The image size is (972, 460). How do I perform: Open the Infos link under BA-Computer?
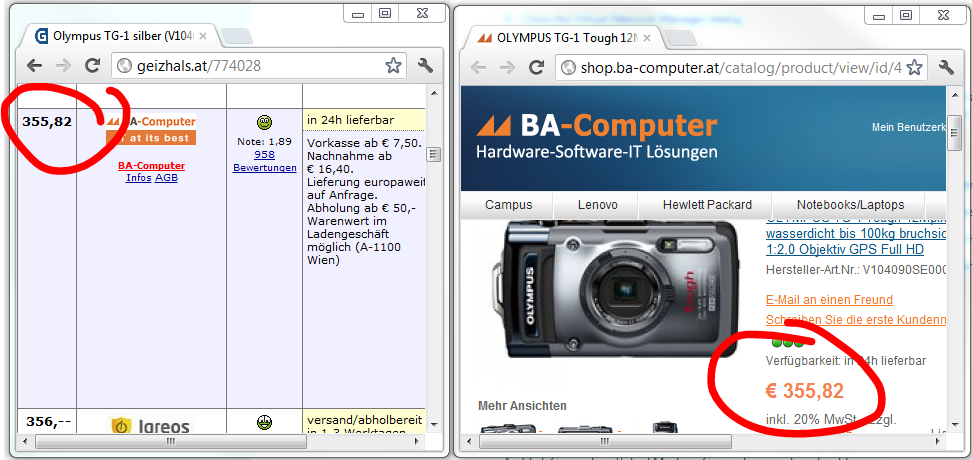point(138,178)
